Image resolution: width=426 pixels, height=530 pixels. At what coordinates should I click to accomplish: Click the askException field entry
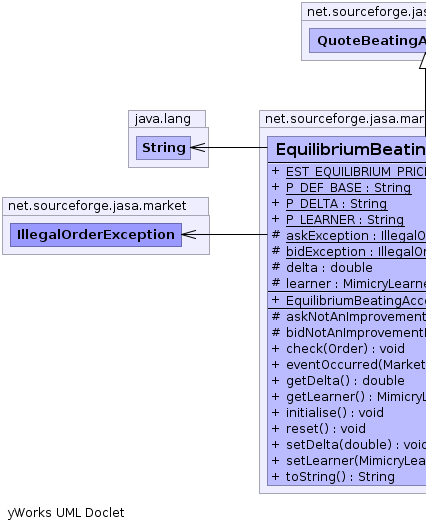pos(356,236)
